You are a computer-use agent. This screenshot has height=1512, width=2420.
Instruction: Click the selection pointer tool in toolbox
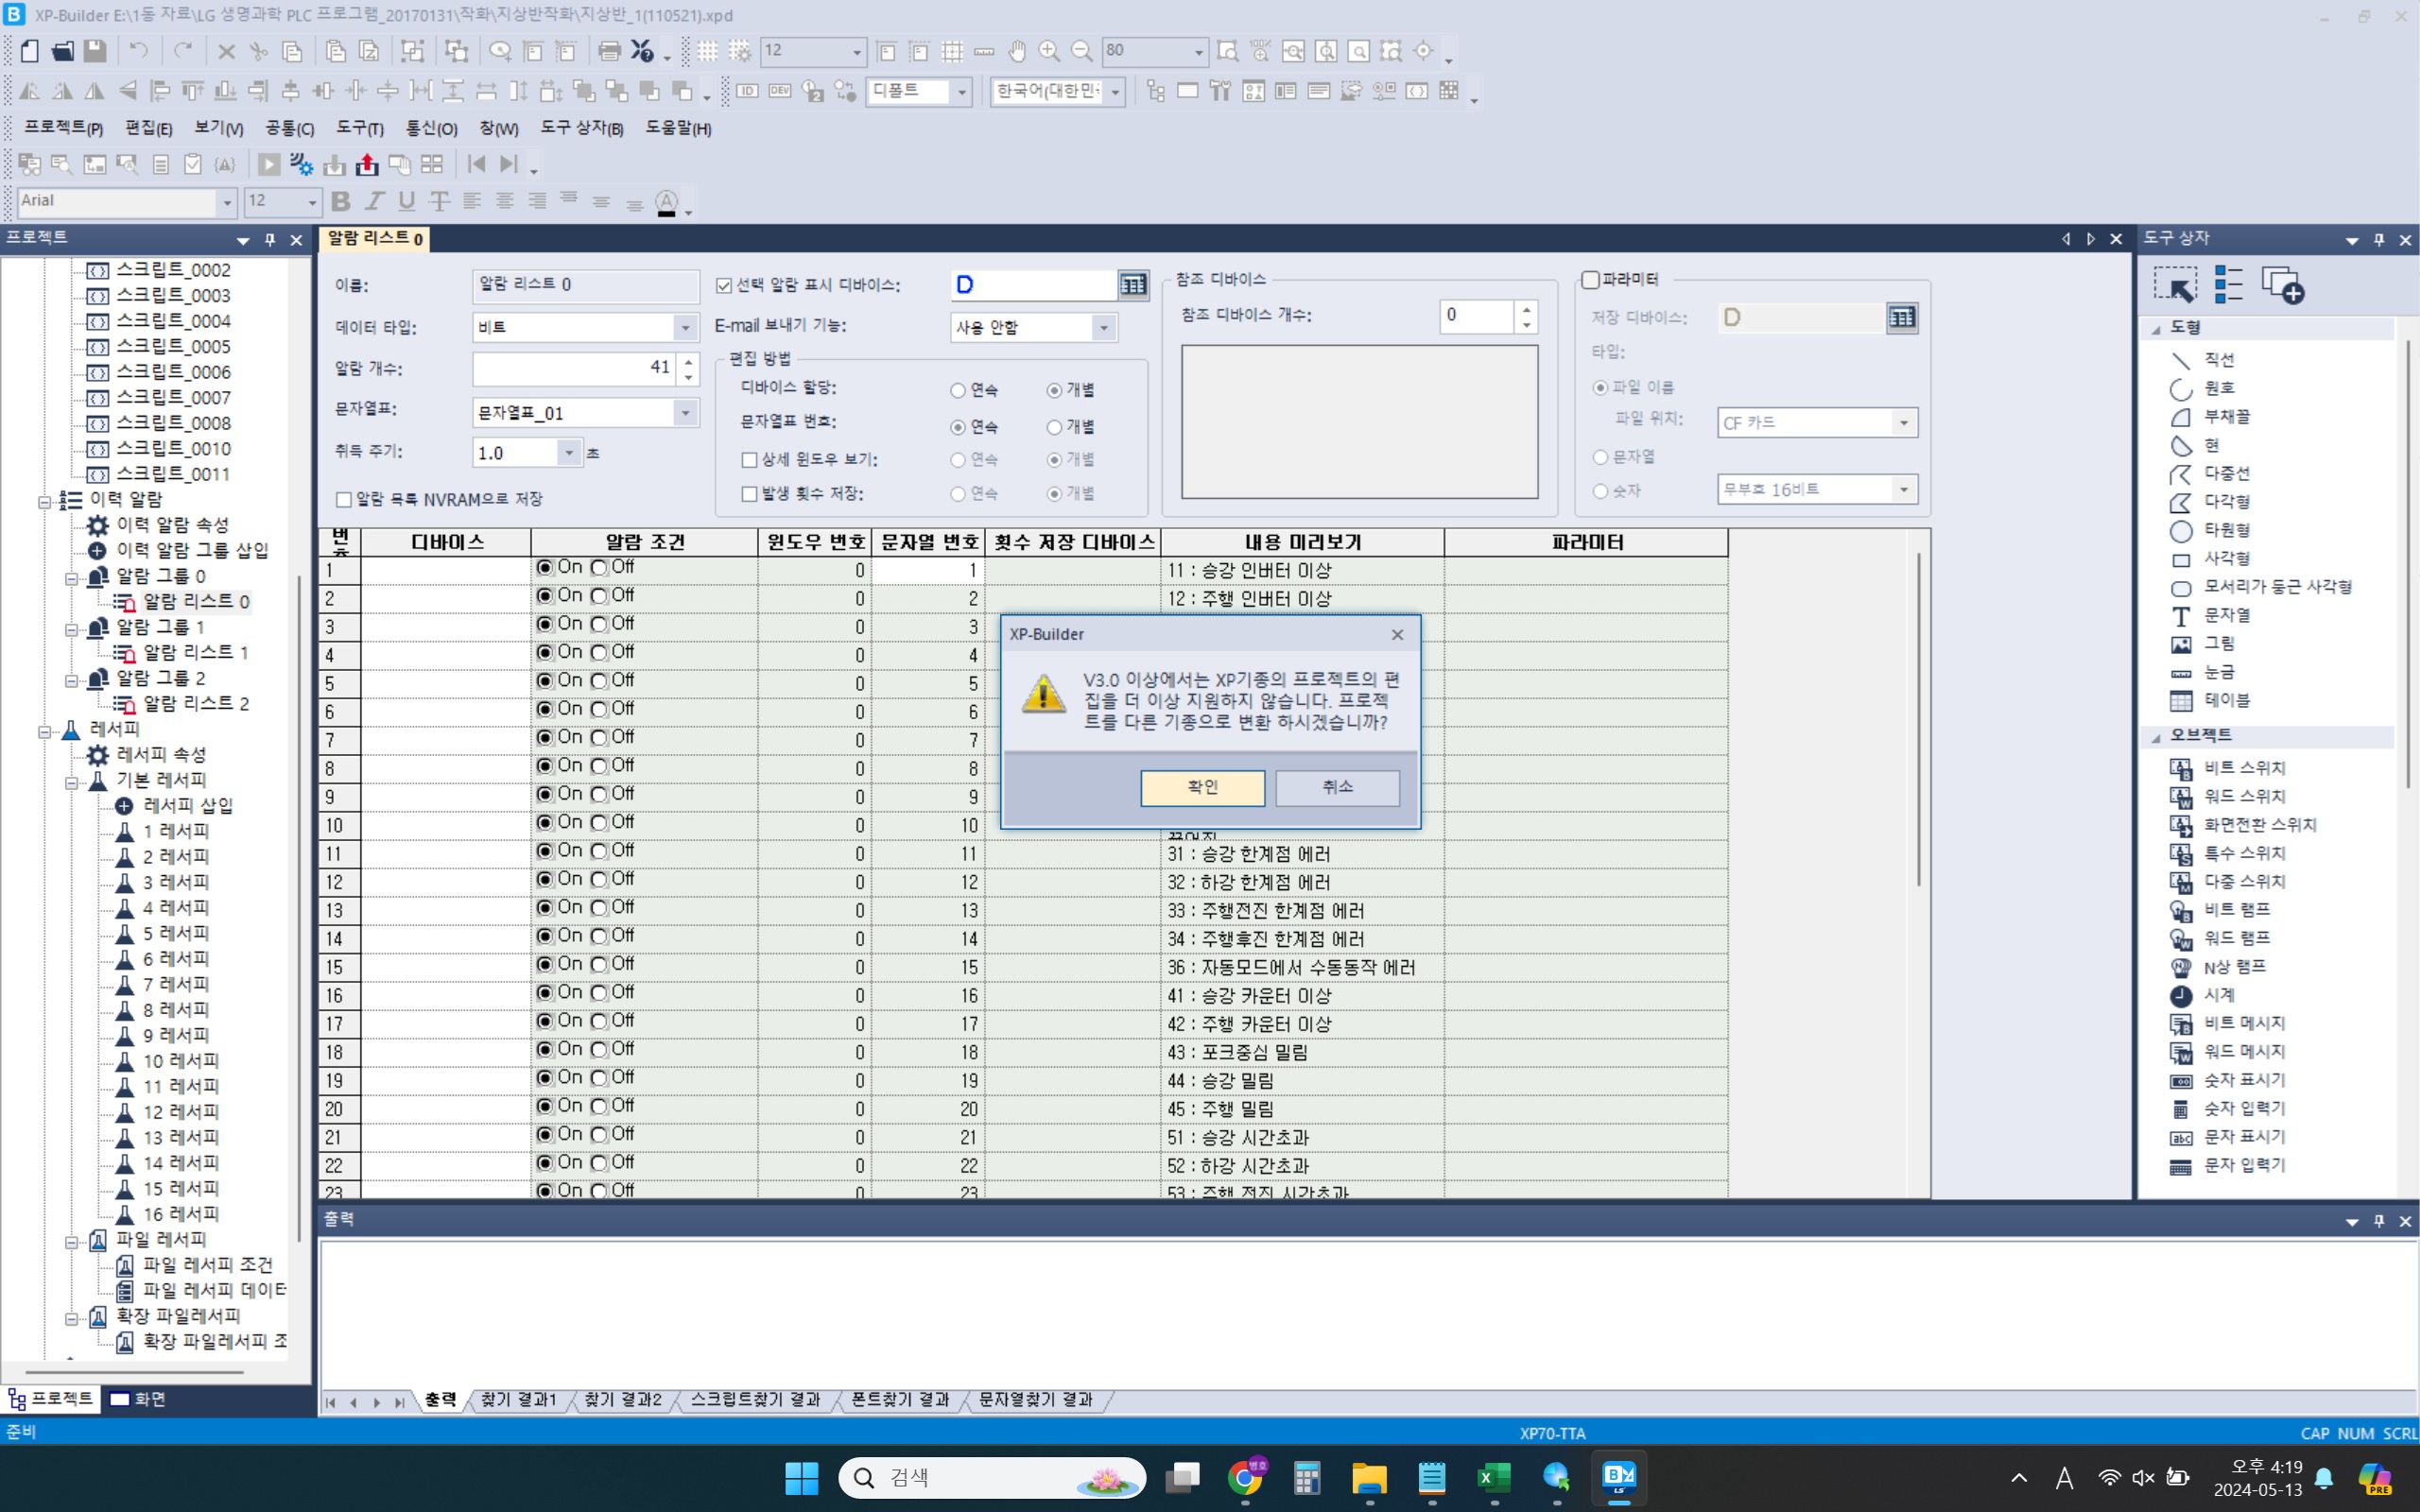[2176, 286]
